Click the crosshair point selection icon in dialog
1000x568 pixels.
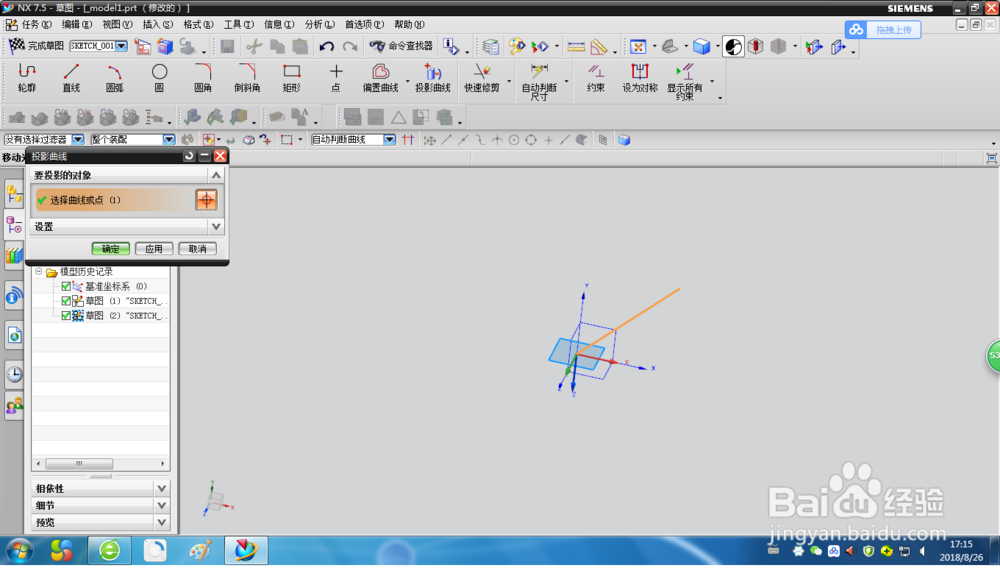coord(206,200)
